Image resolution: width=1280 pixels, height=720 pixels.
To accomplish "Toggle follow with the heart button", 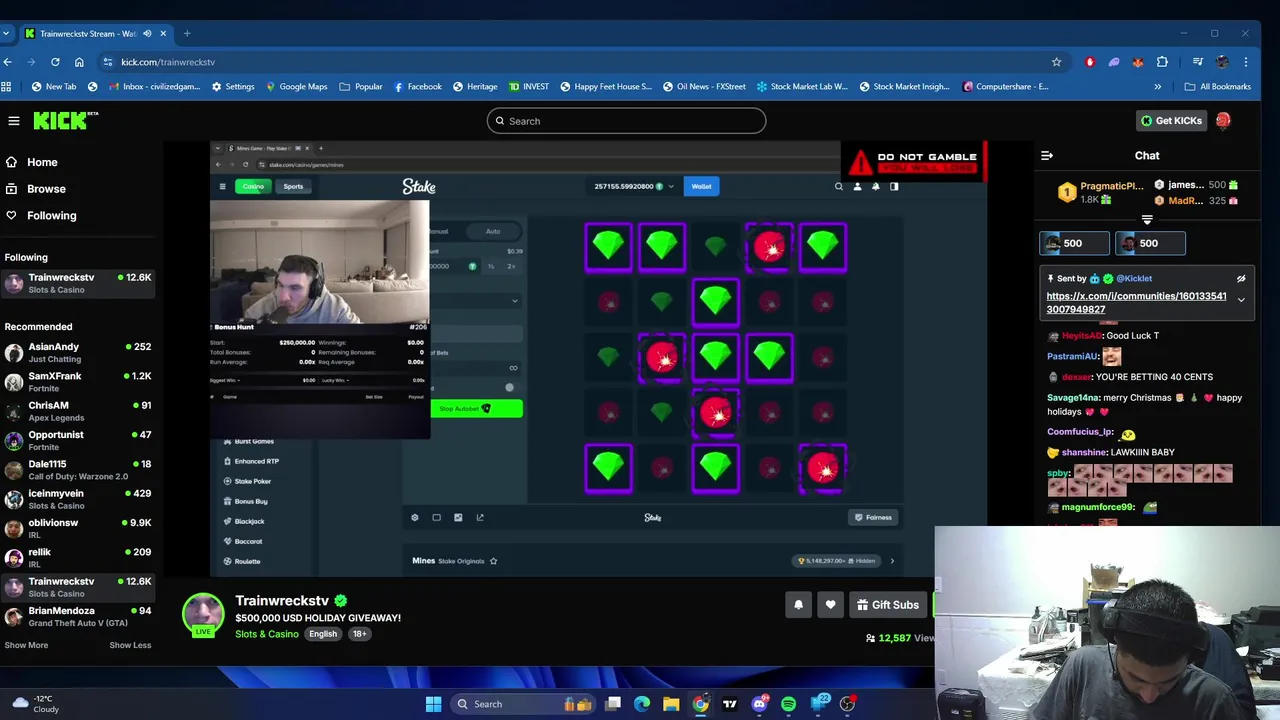I will coord(830,605).
